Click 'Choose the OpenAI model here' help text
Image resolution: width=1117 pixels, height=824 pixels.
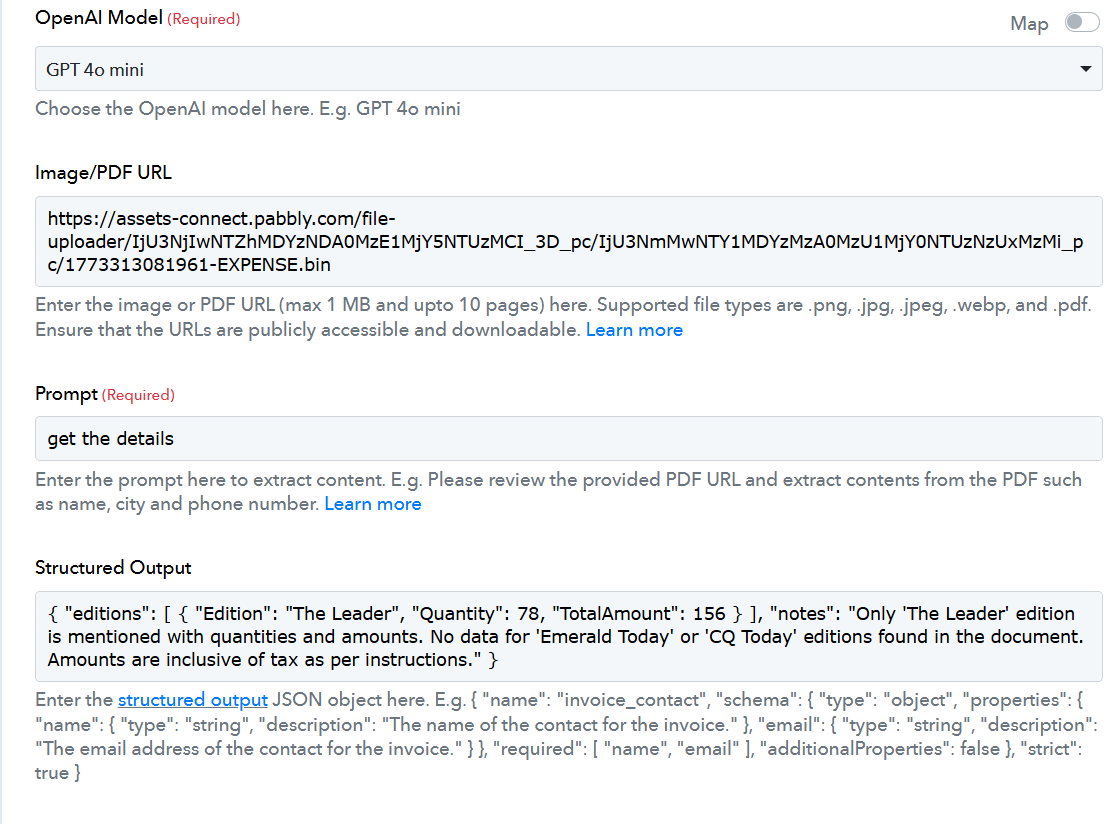(248, 109)
